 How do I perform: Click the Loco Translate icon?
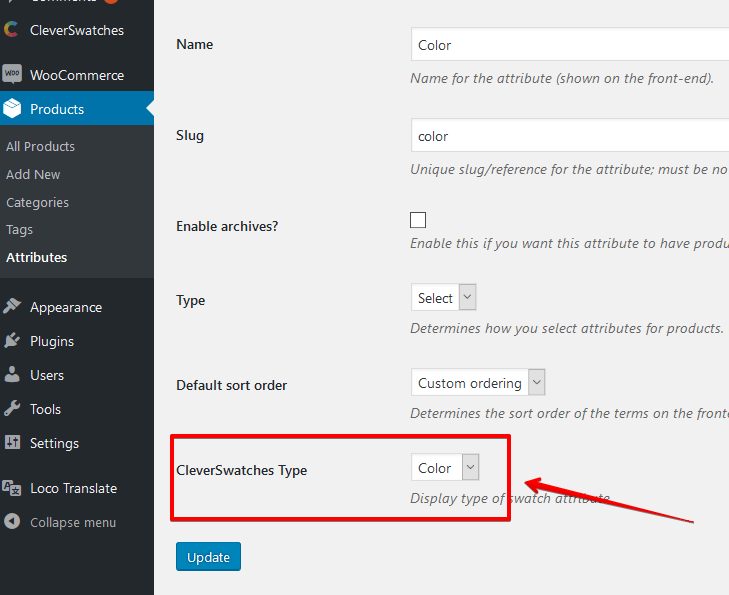pos(12,488)
